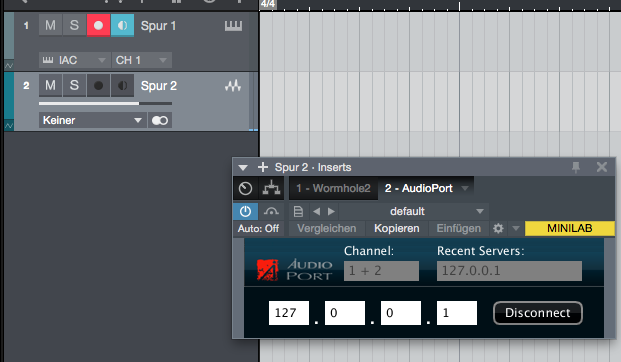
Task: Click AudioPort red logo
Action: pos(267,270)
